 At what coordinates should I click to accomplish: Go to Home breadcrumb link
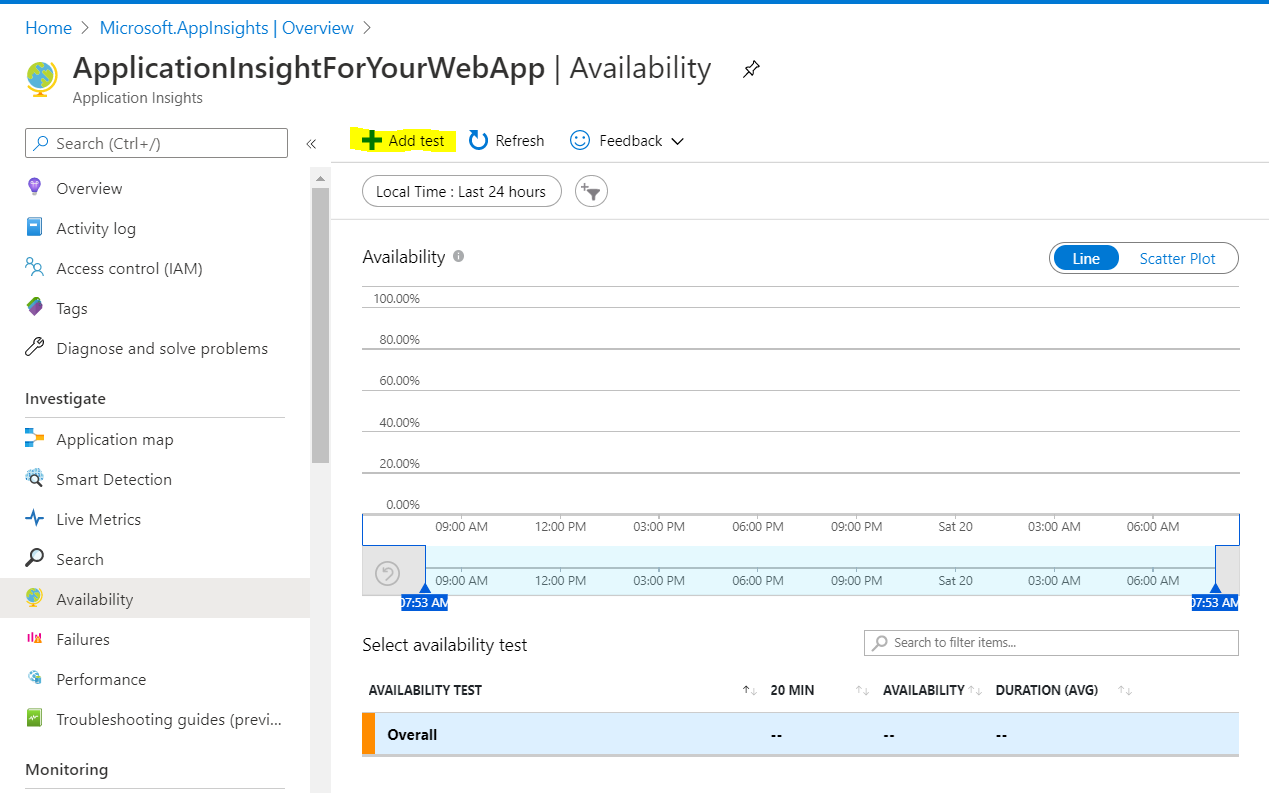pos(48,28)
